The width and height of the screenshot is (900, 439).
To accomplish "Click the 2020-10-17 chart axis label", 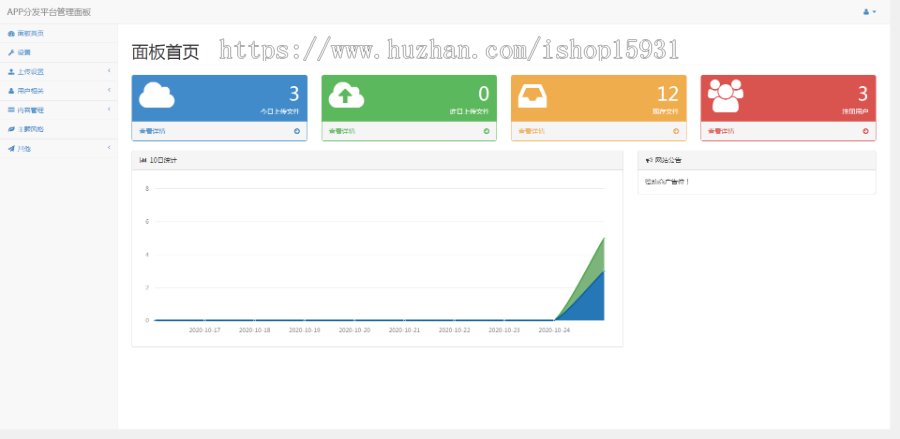I will click(205, 331).
